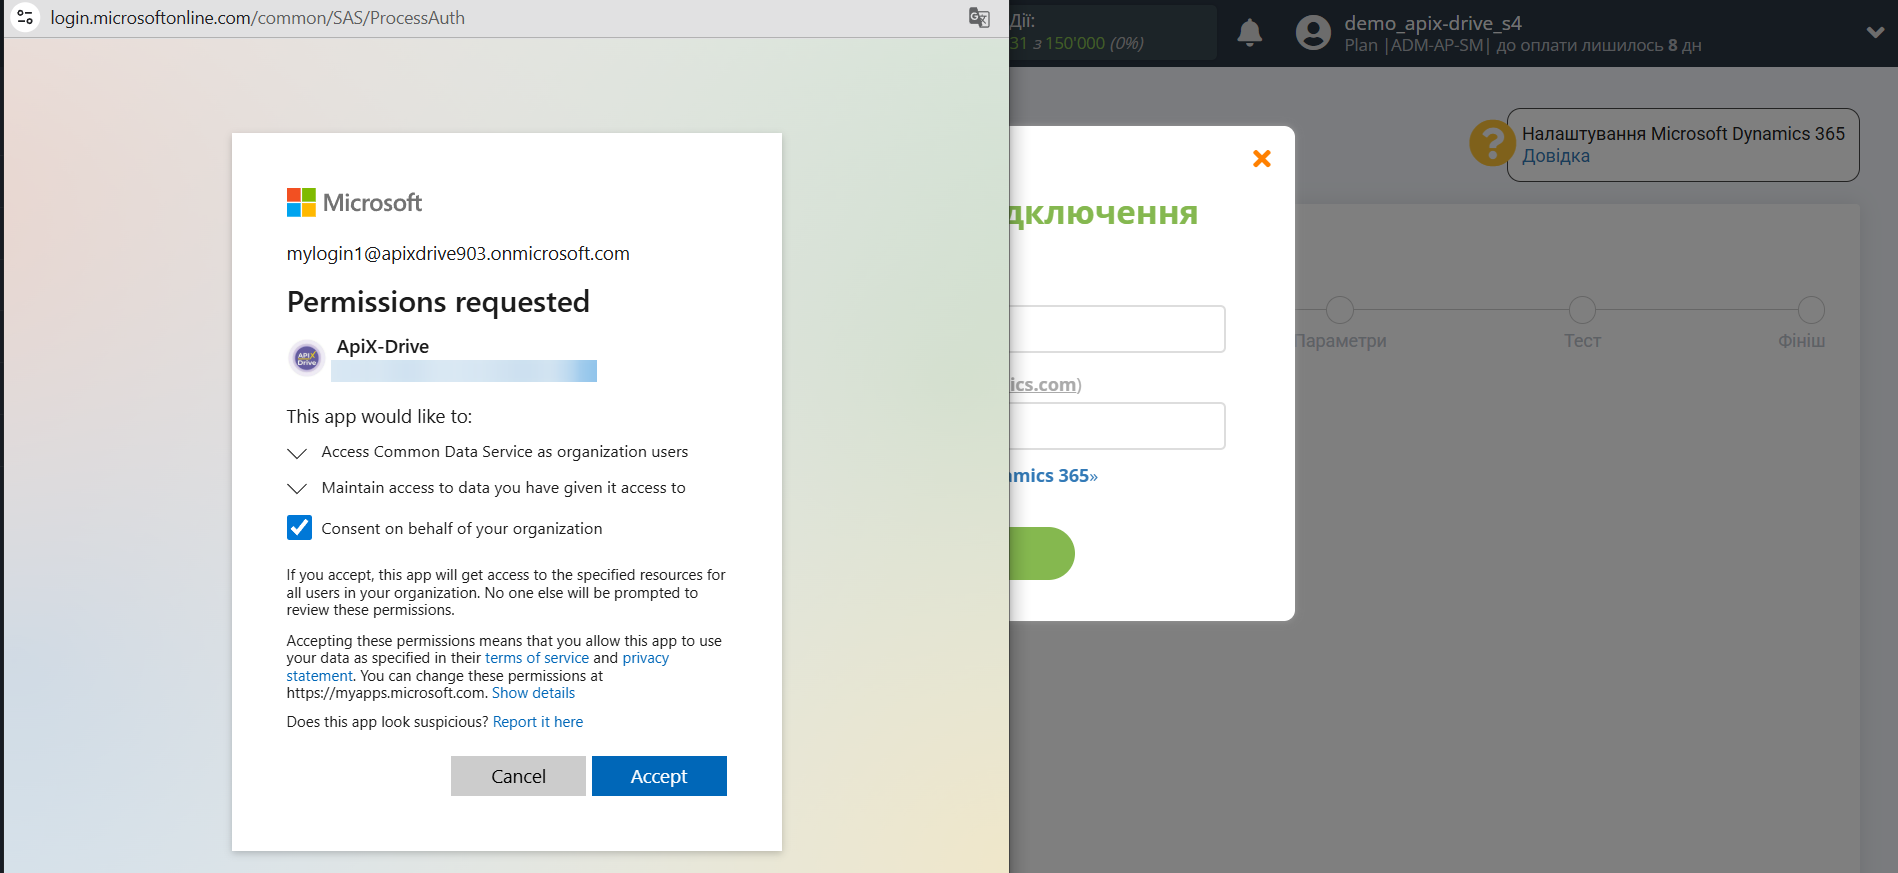Open the translate page icon
The width and height of the screenshot is (1898, 873).
click(x=979, y=18)
